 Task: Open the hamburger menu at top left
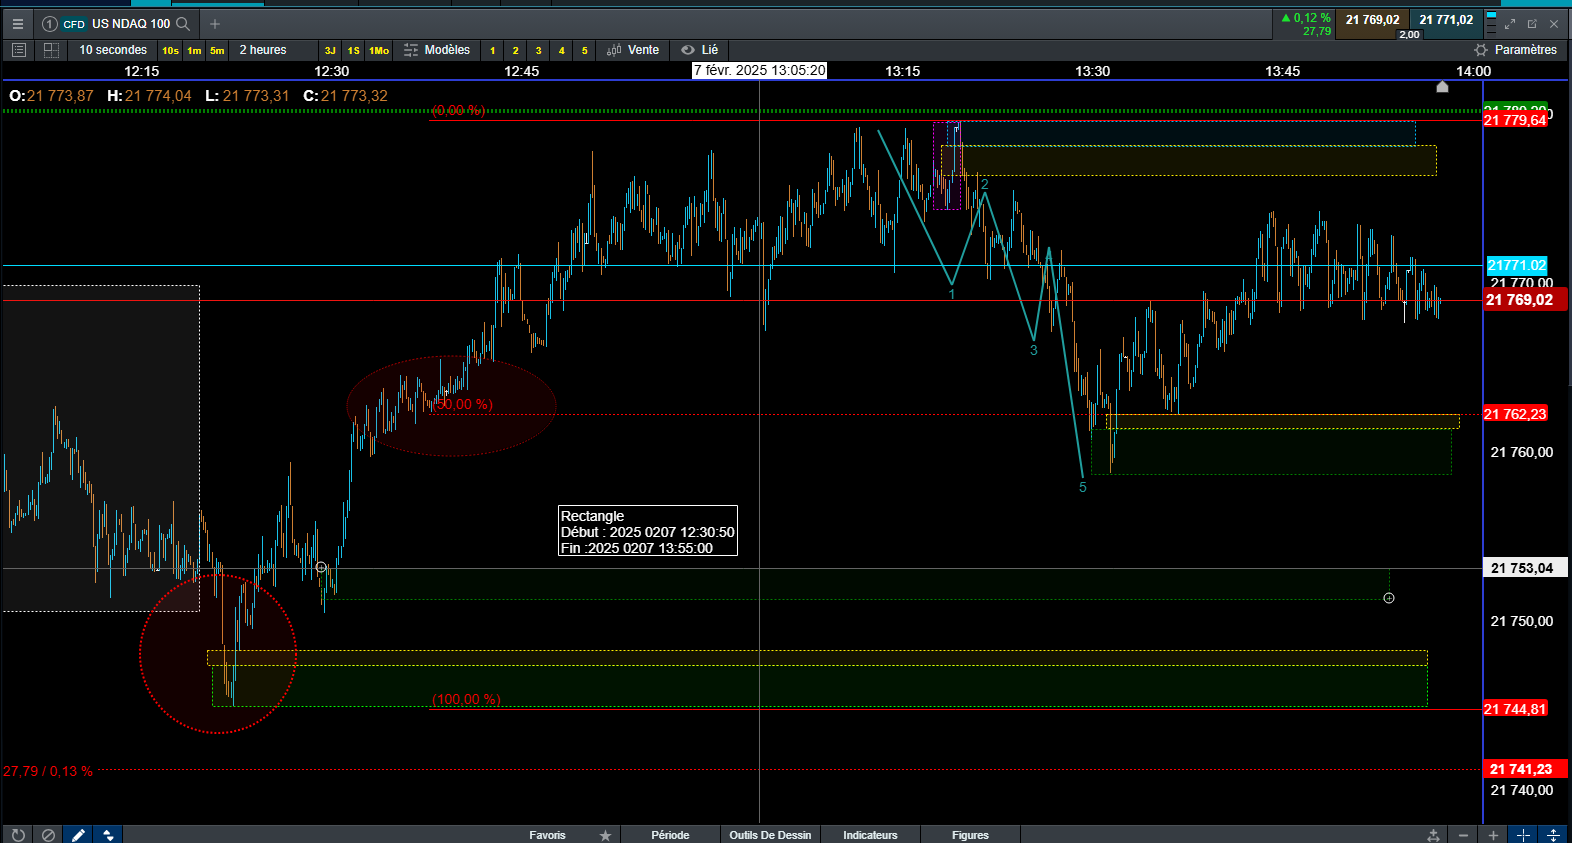pyautogui.click(x=17, y=24)
